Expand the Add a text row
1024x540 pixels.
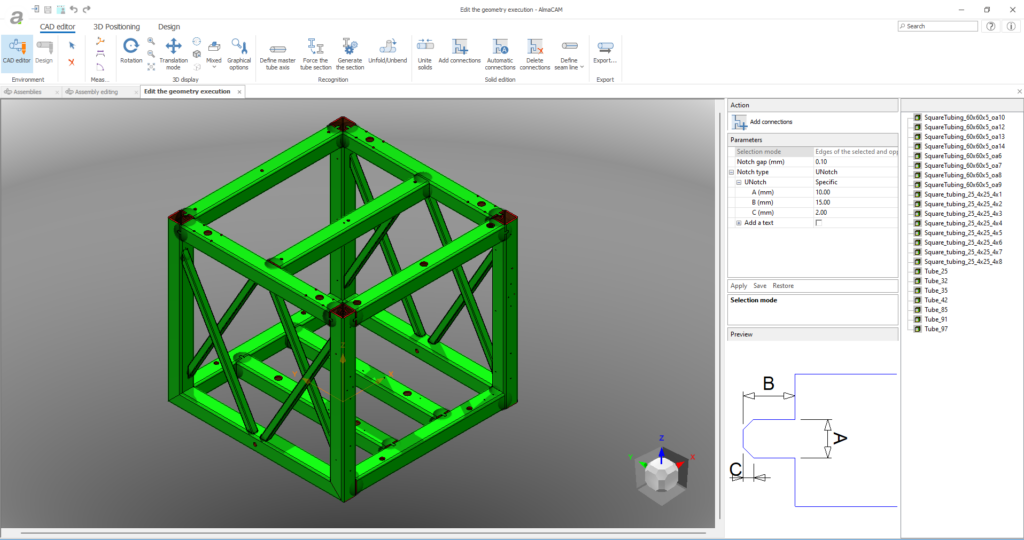[x=739, y=223]
